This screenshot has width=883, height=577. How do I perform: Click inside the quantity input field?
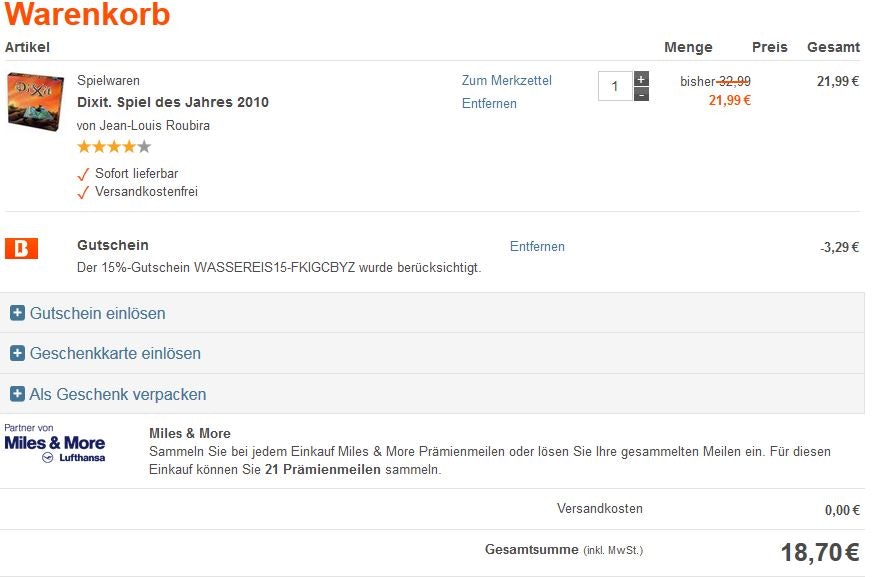[615, 84]
